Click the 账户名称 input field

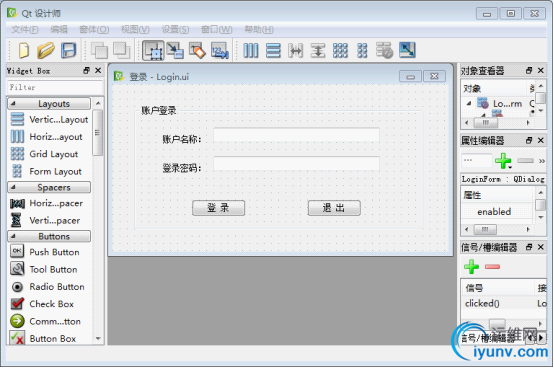pos(296,135)
